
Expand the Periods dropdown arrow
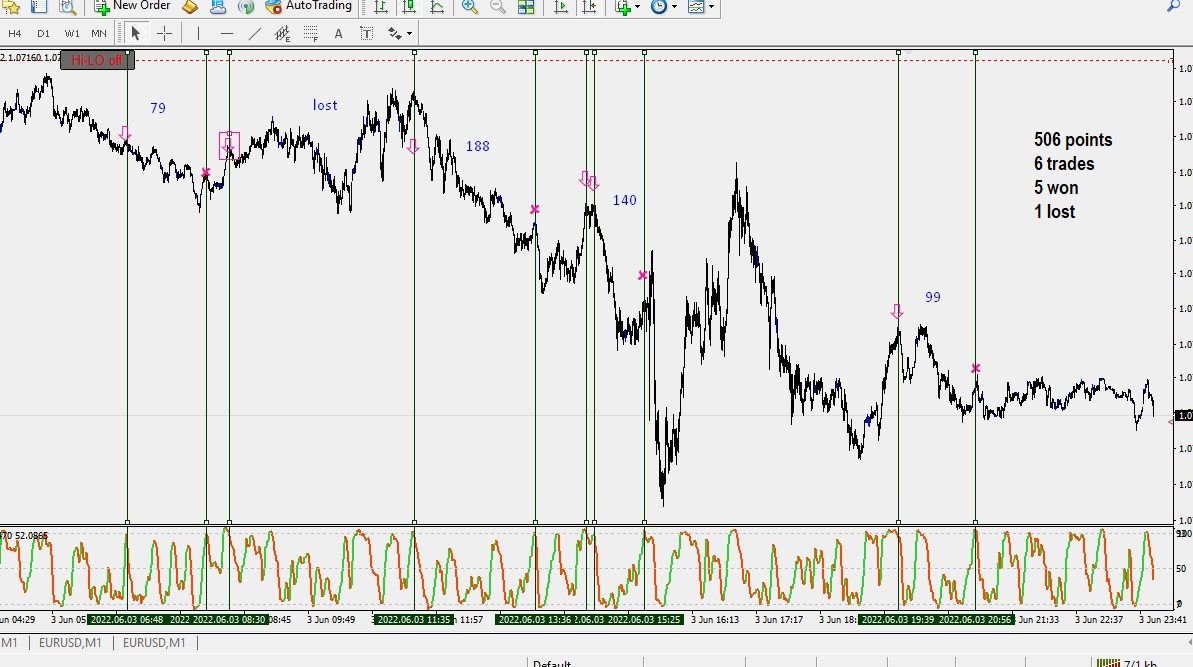tap(674, 7)
